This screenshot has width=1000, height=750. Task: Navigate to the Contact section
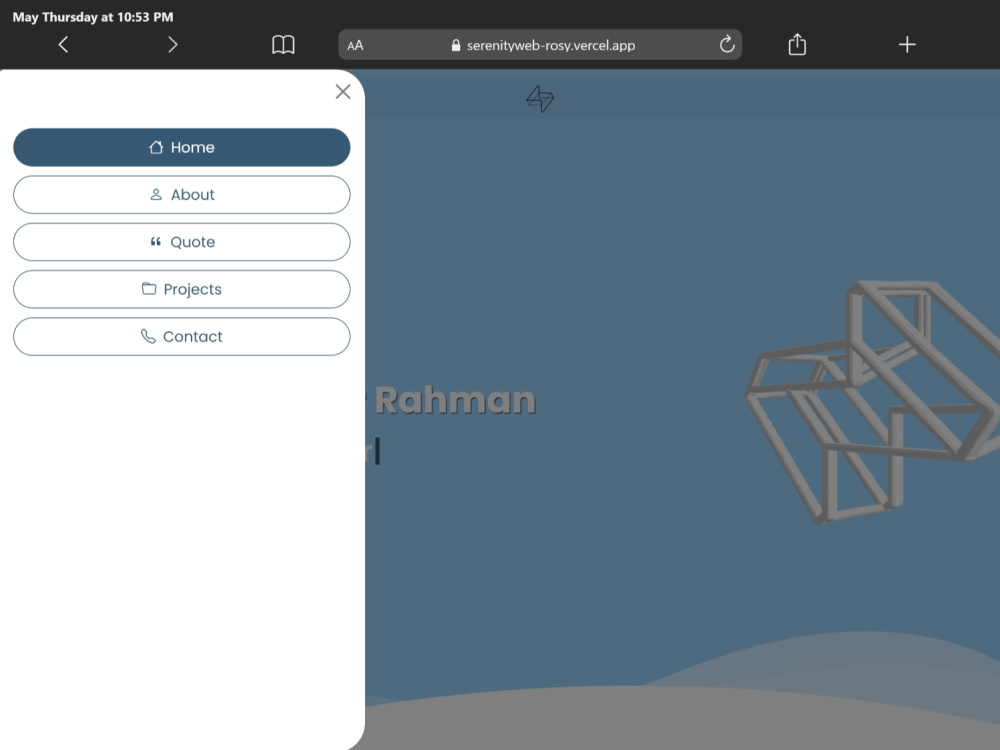coord(182,336)
